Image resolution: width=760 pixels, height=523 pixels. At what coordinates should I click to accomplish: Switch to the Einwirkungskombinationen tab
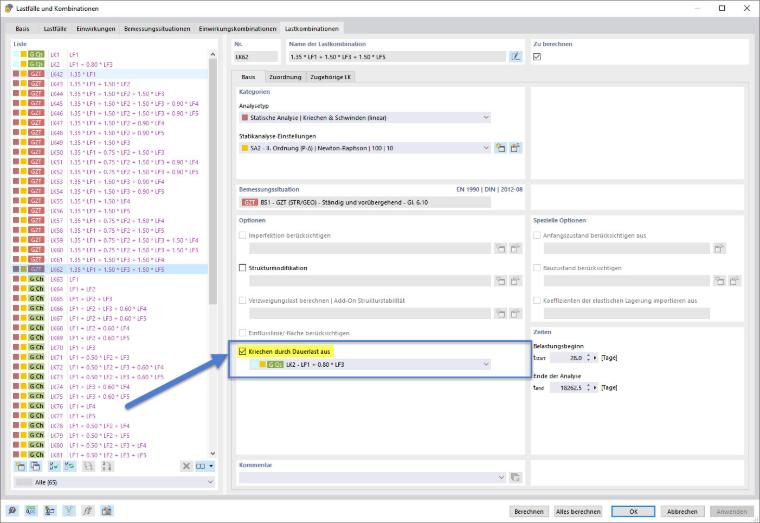[x=238, y=29]
